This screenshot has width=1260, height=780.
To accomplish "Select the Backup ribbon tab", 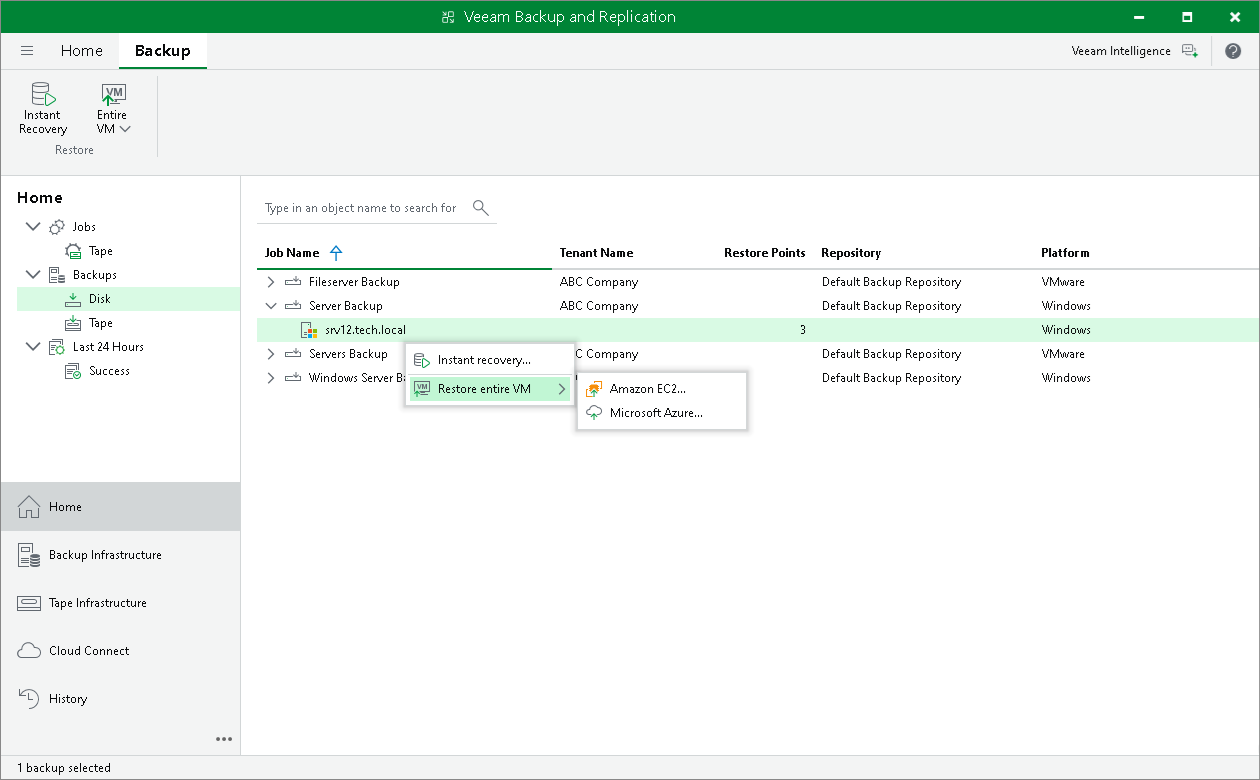I will click(x=162, y=51).
